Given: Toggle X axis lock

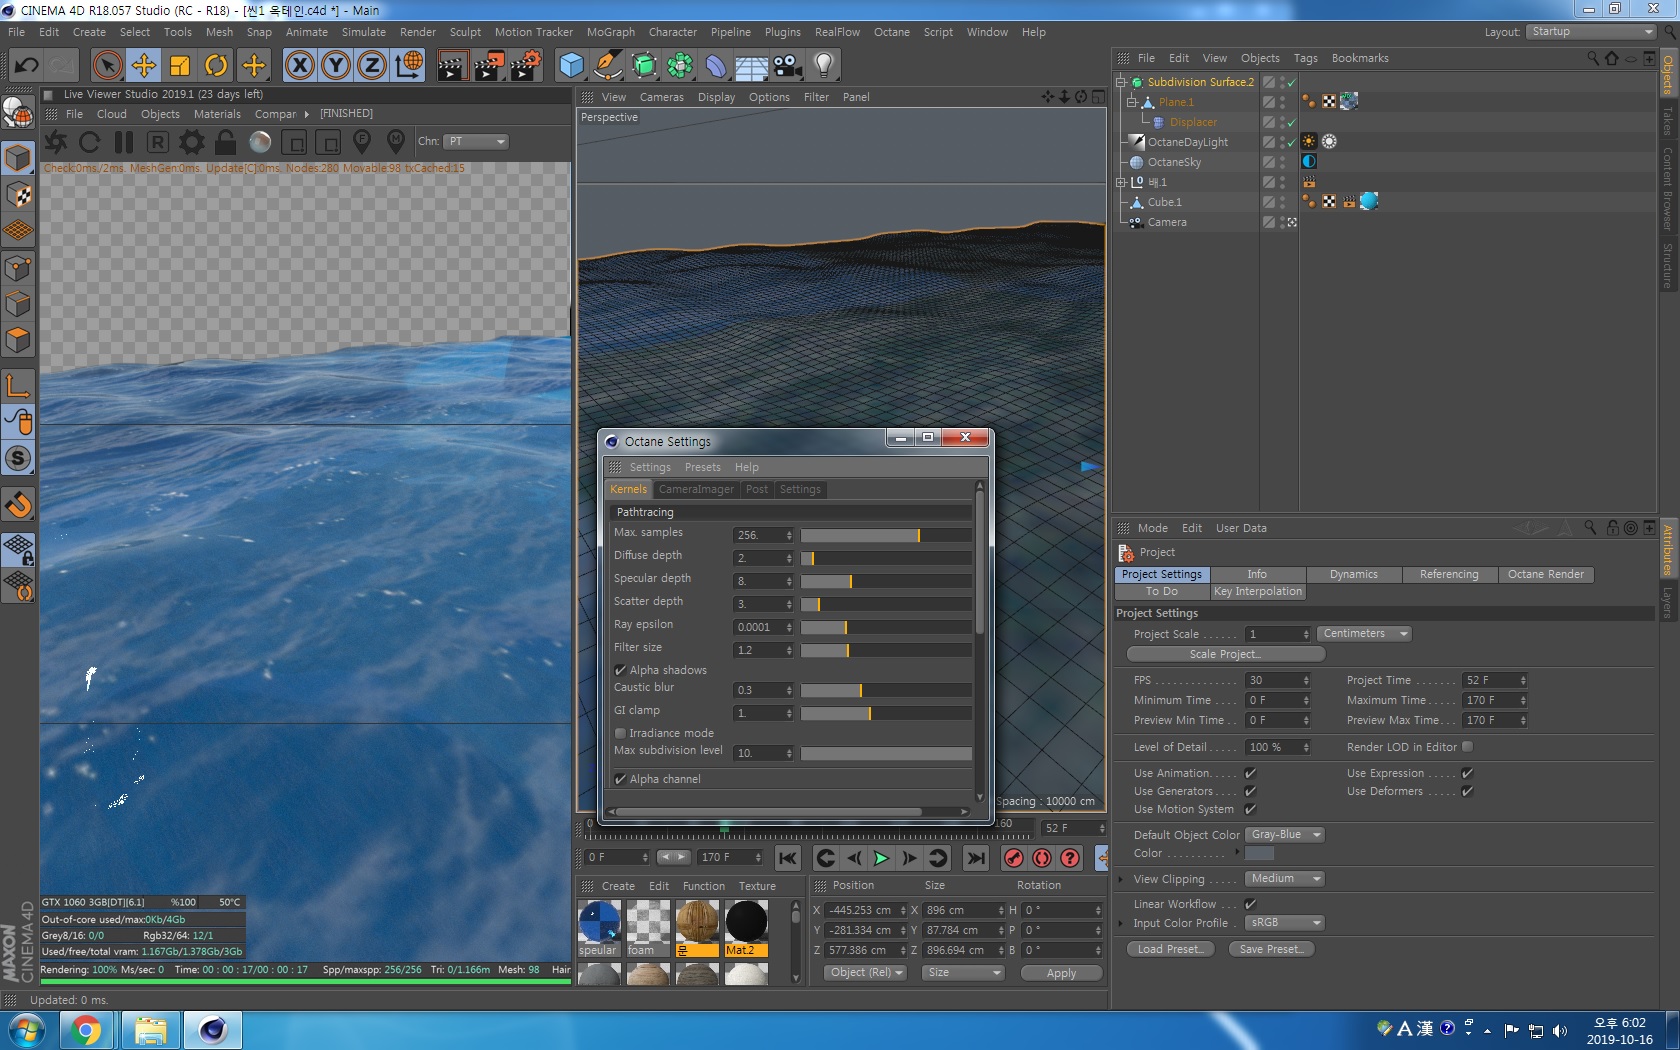Looking at the screenshot, I should [x=299, y=66].
